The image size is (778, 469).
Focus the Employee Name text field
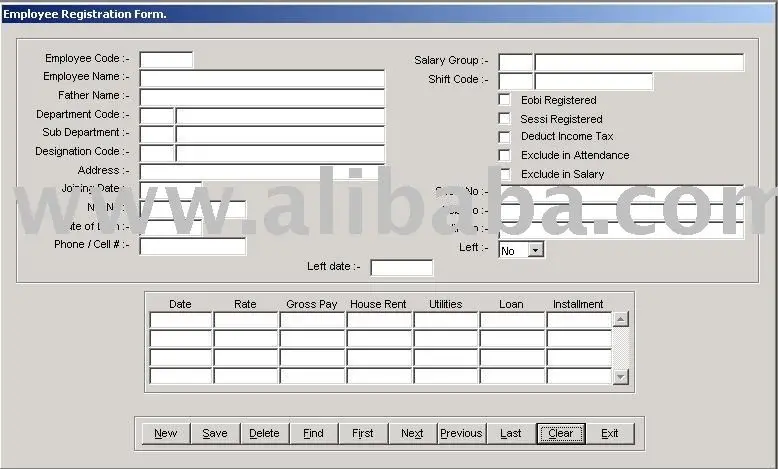pyautogui.click(x=262, y=78)
